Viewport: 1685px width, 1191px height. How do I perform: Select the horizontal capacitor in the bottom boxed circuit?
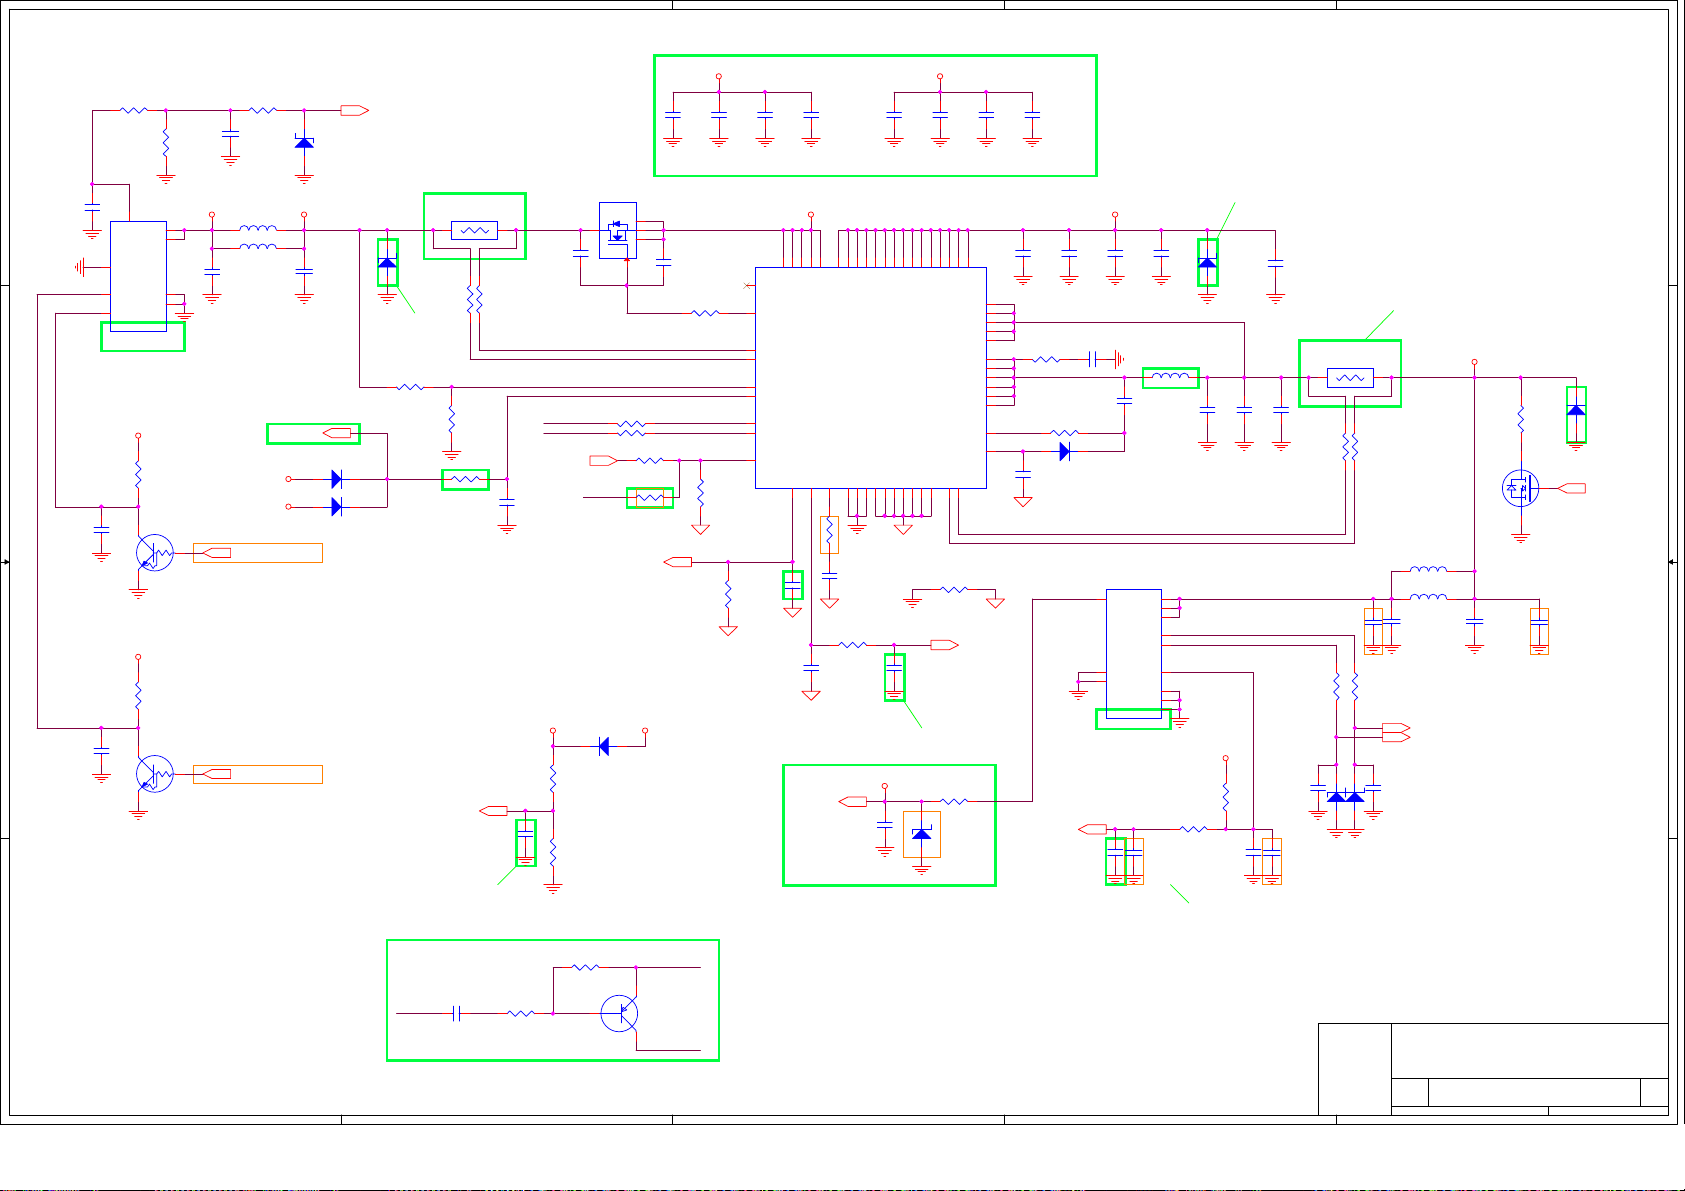click(x=457, y=1013)
